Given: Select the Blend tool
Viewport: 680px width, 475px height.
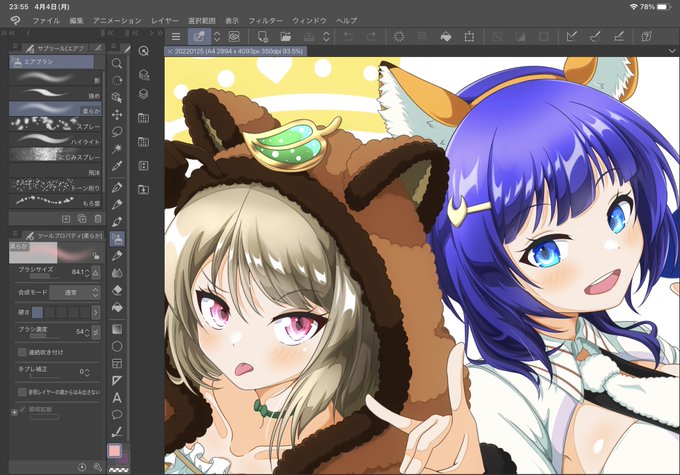Looking at the screenshot, I should pos(117,273).
